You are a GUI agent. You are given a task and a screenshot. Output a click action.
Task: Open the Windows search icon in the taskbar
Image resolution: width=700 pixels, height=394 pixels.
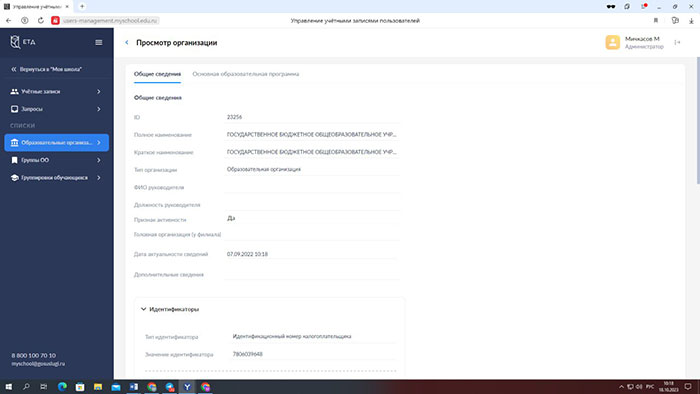pyautogui.click(x=26, y=386)
